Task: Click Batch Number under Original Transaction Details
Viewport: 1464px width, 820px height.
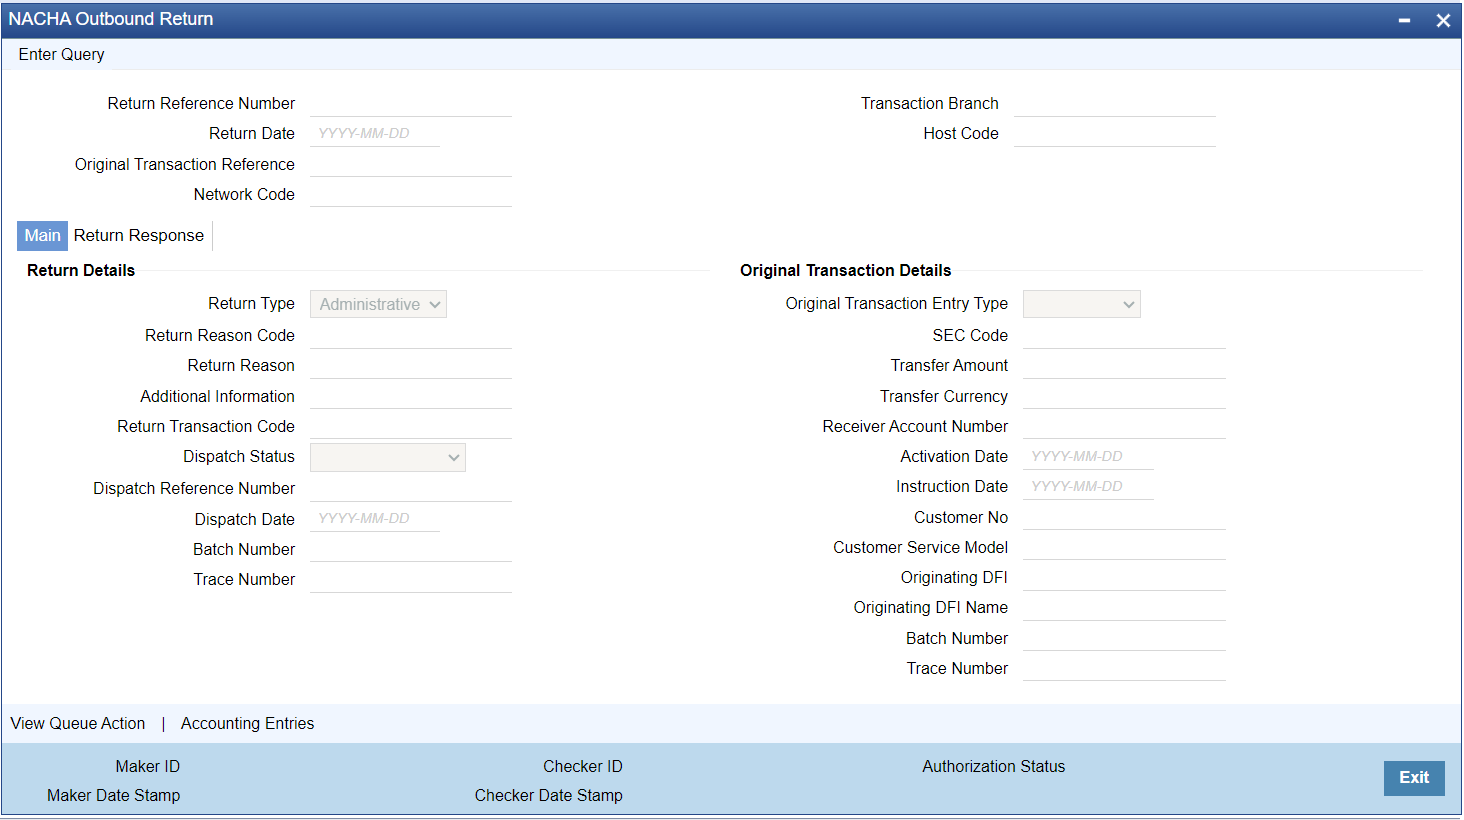Action: click(x=1124, y=638)
